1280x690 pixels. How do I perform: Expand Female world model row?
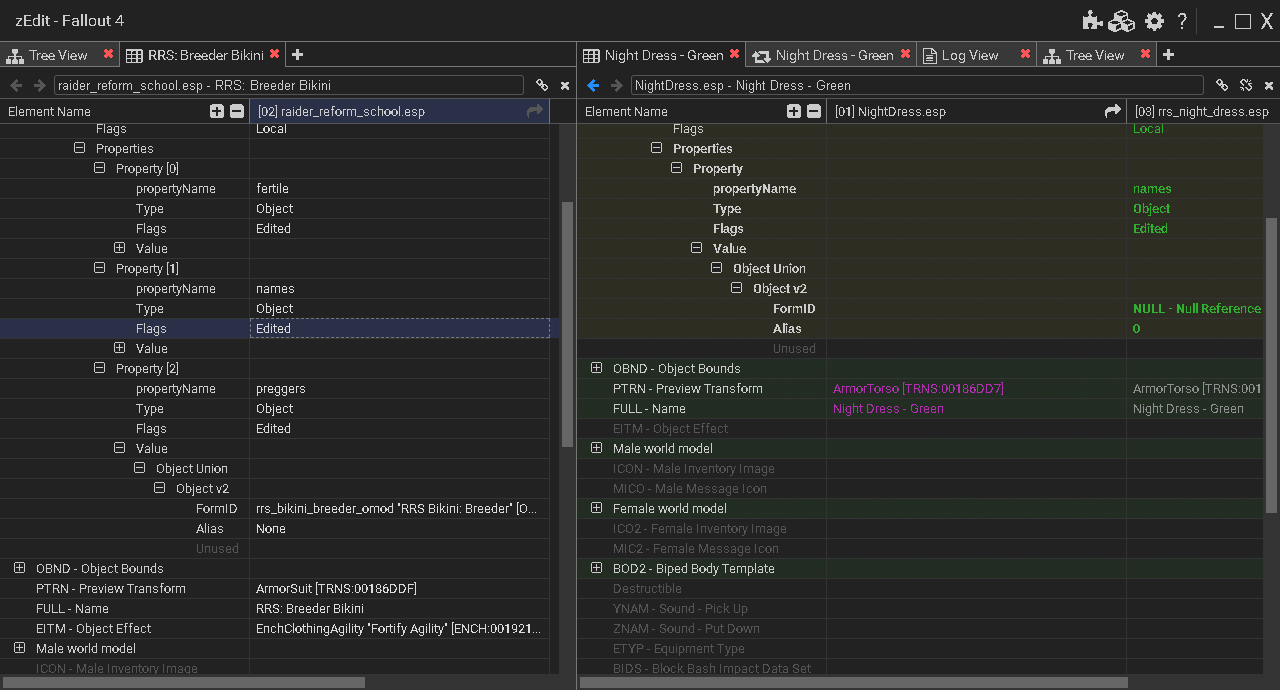click(596, 508)
